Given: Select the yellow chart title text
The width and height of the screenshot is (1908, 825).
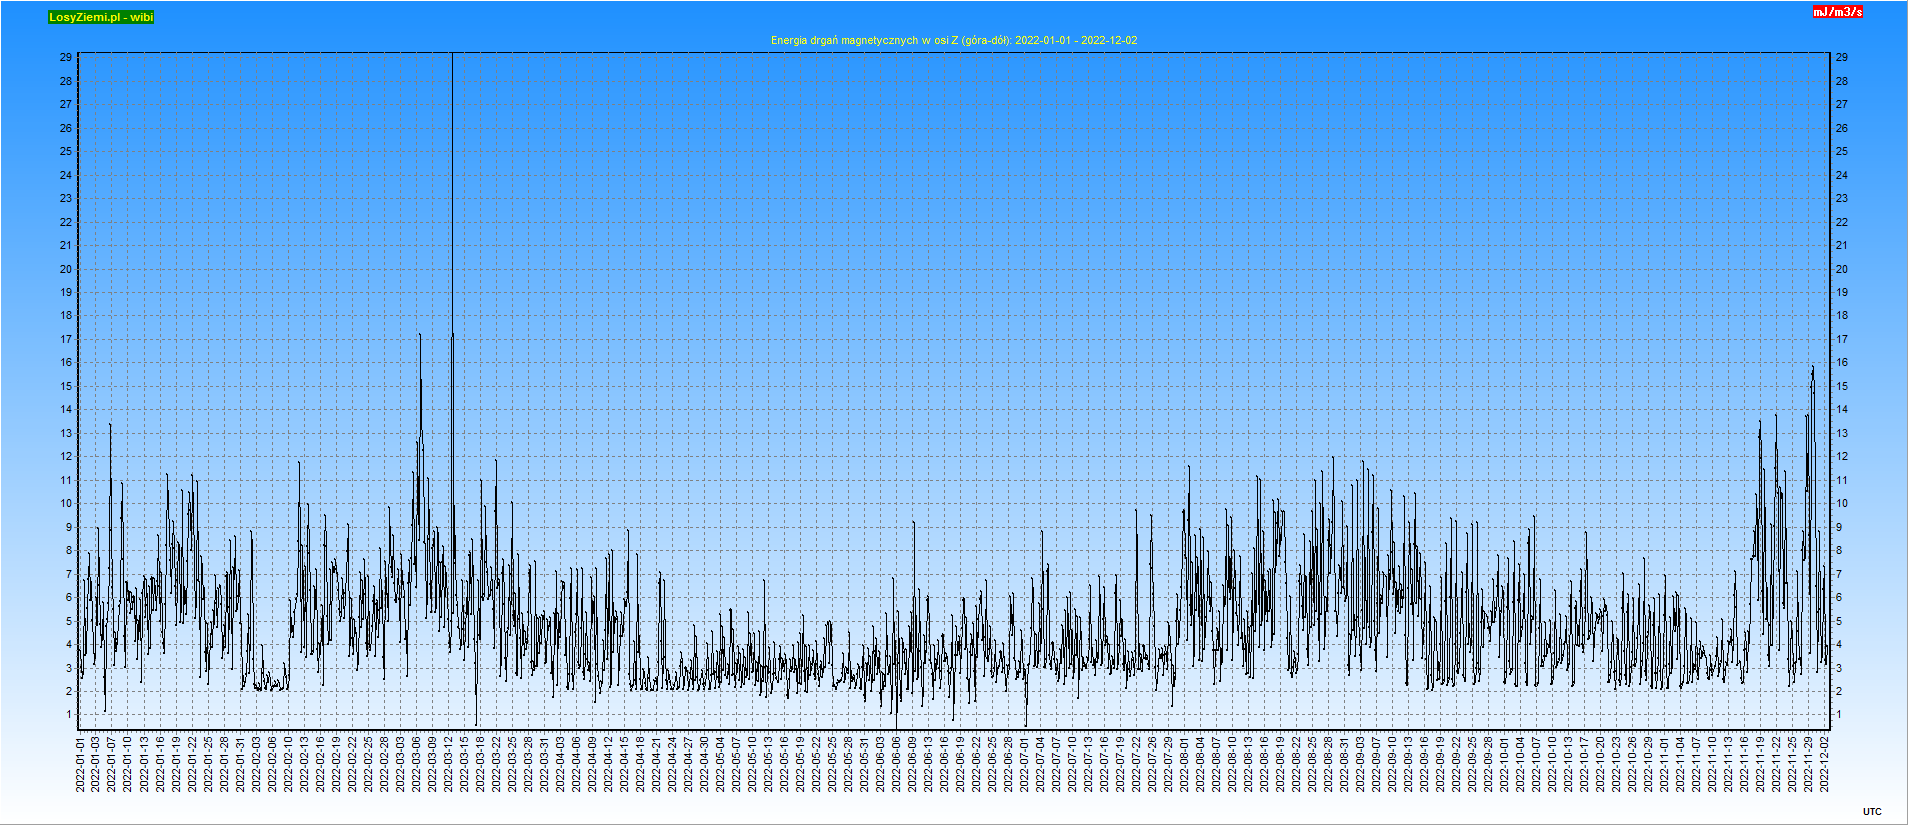Looking at the screenshot, I should point(953,40).
